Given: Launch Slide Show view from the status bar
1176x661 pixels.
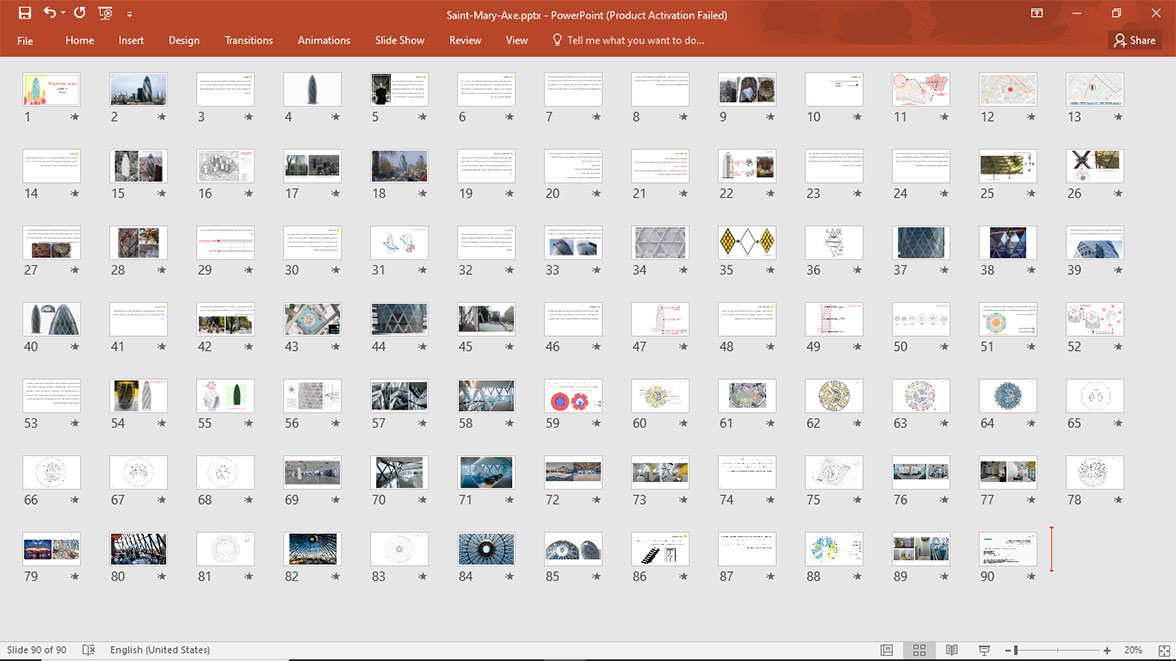Looking at the screenshot, I should (984, 650).
